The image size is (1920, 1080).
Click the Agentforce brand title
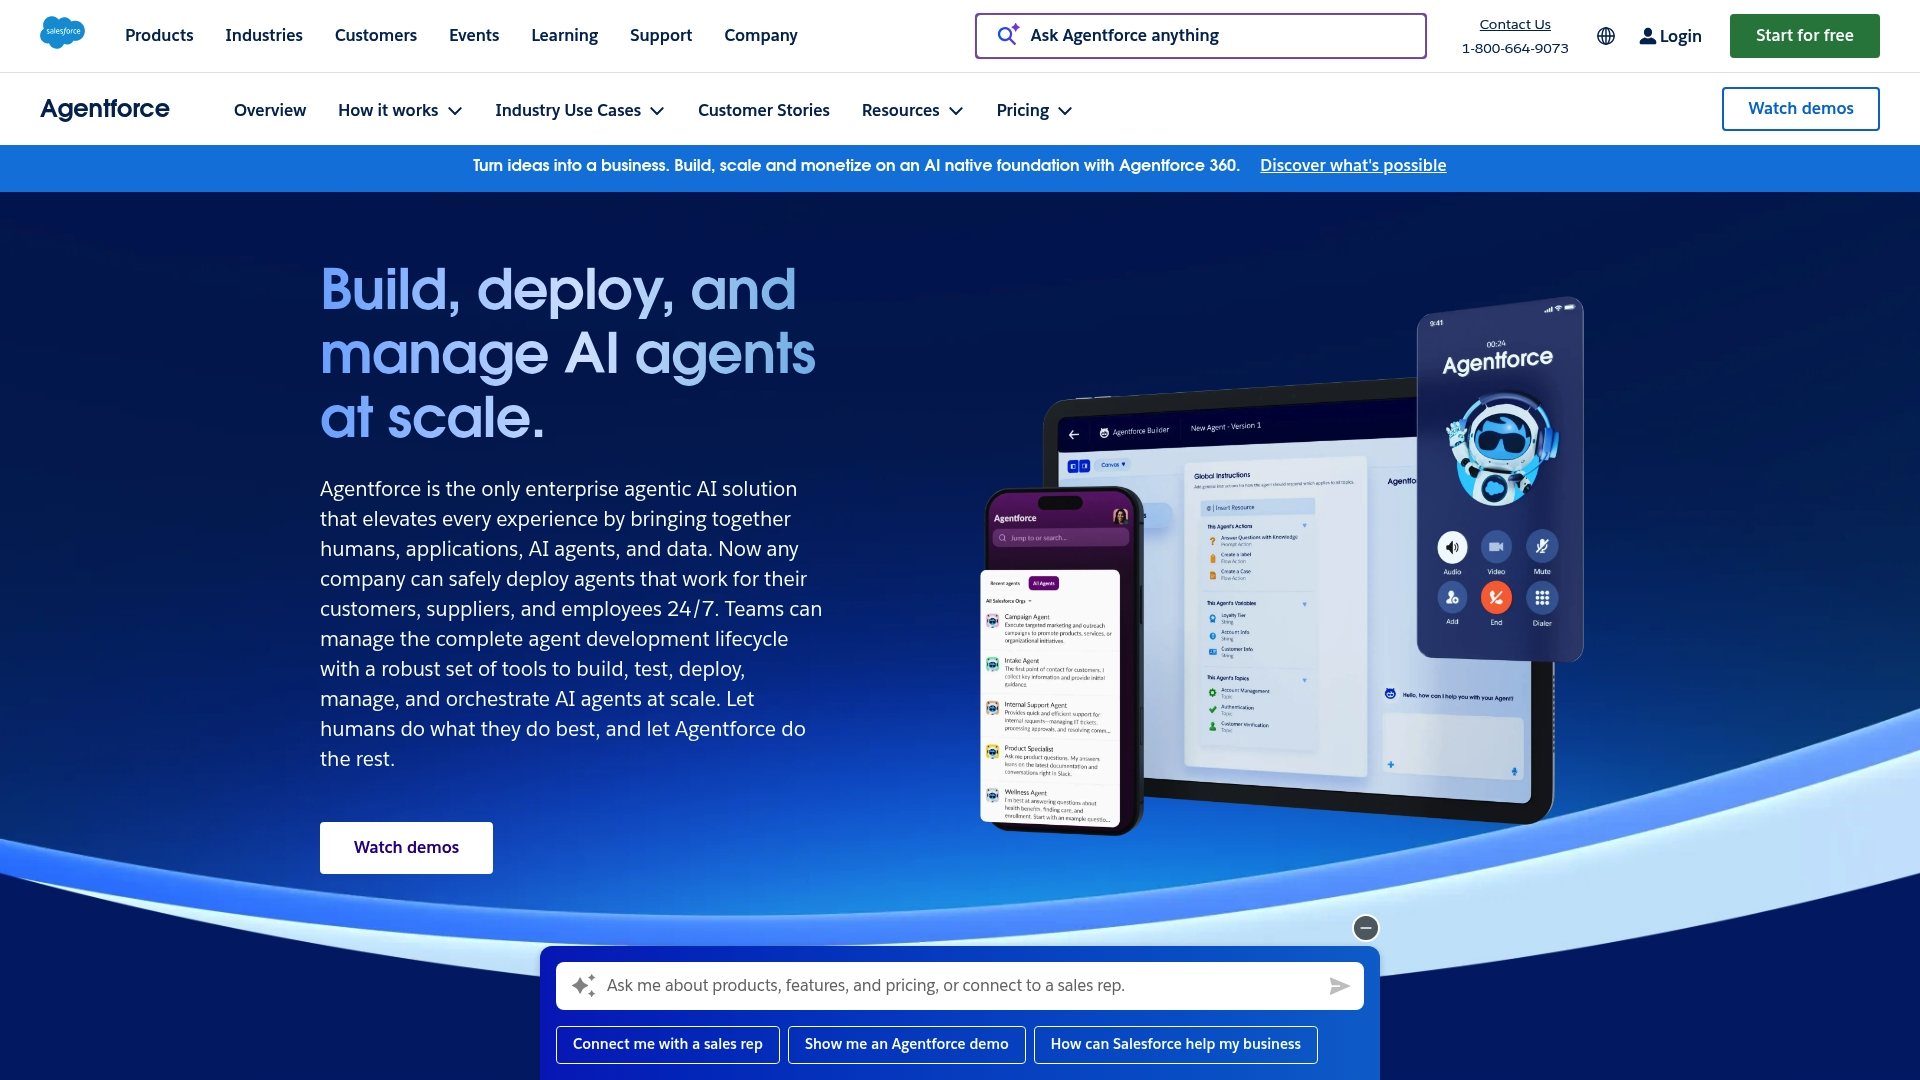click(105, 109)
